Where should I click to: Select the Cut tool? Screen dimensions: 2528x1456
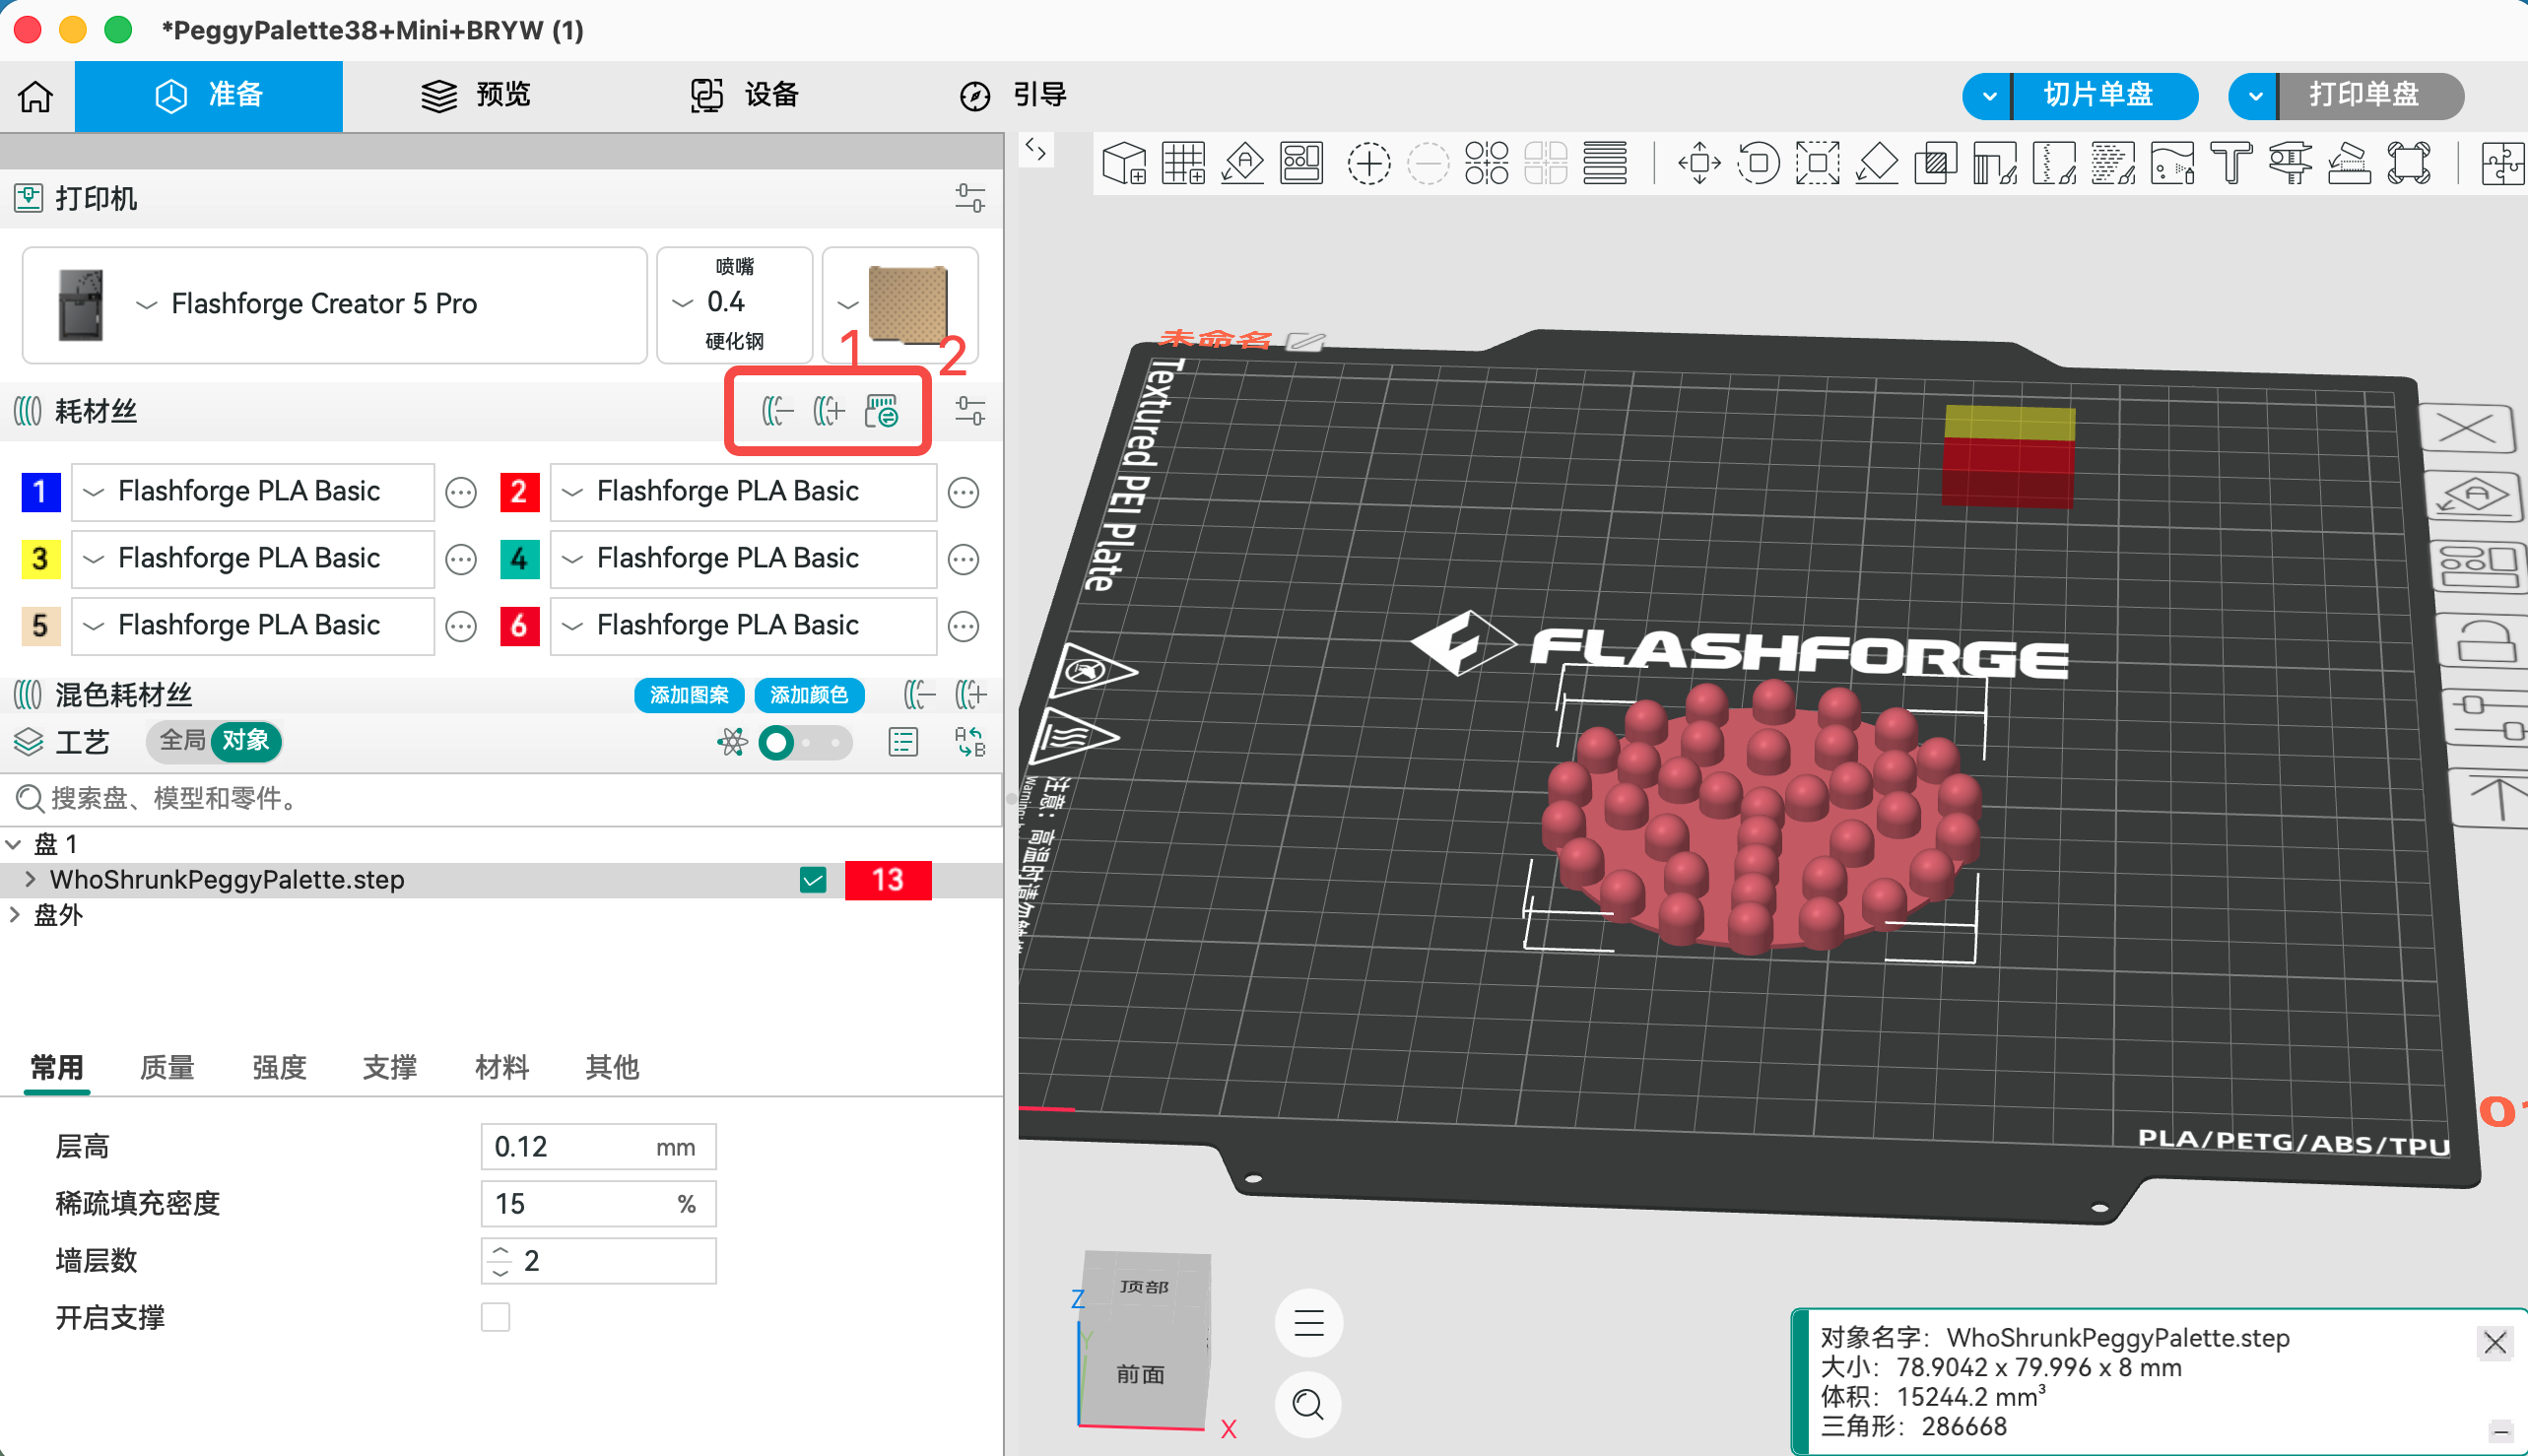(1936, 163)
